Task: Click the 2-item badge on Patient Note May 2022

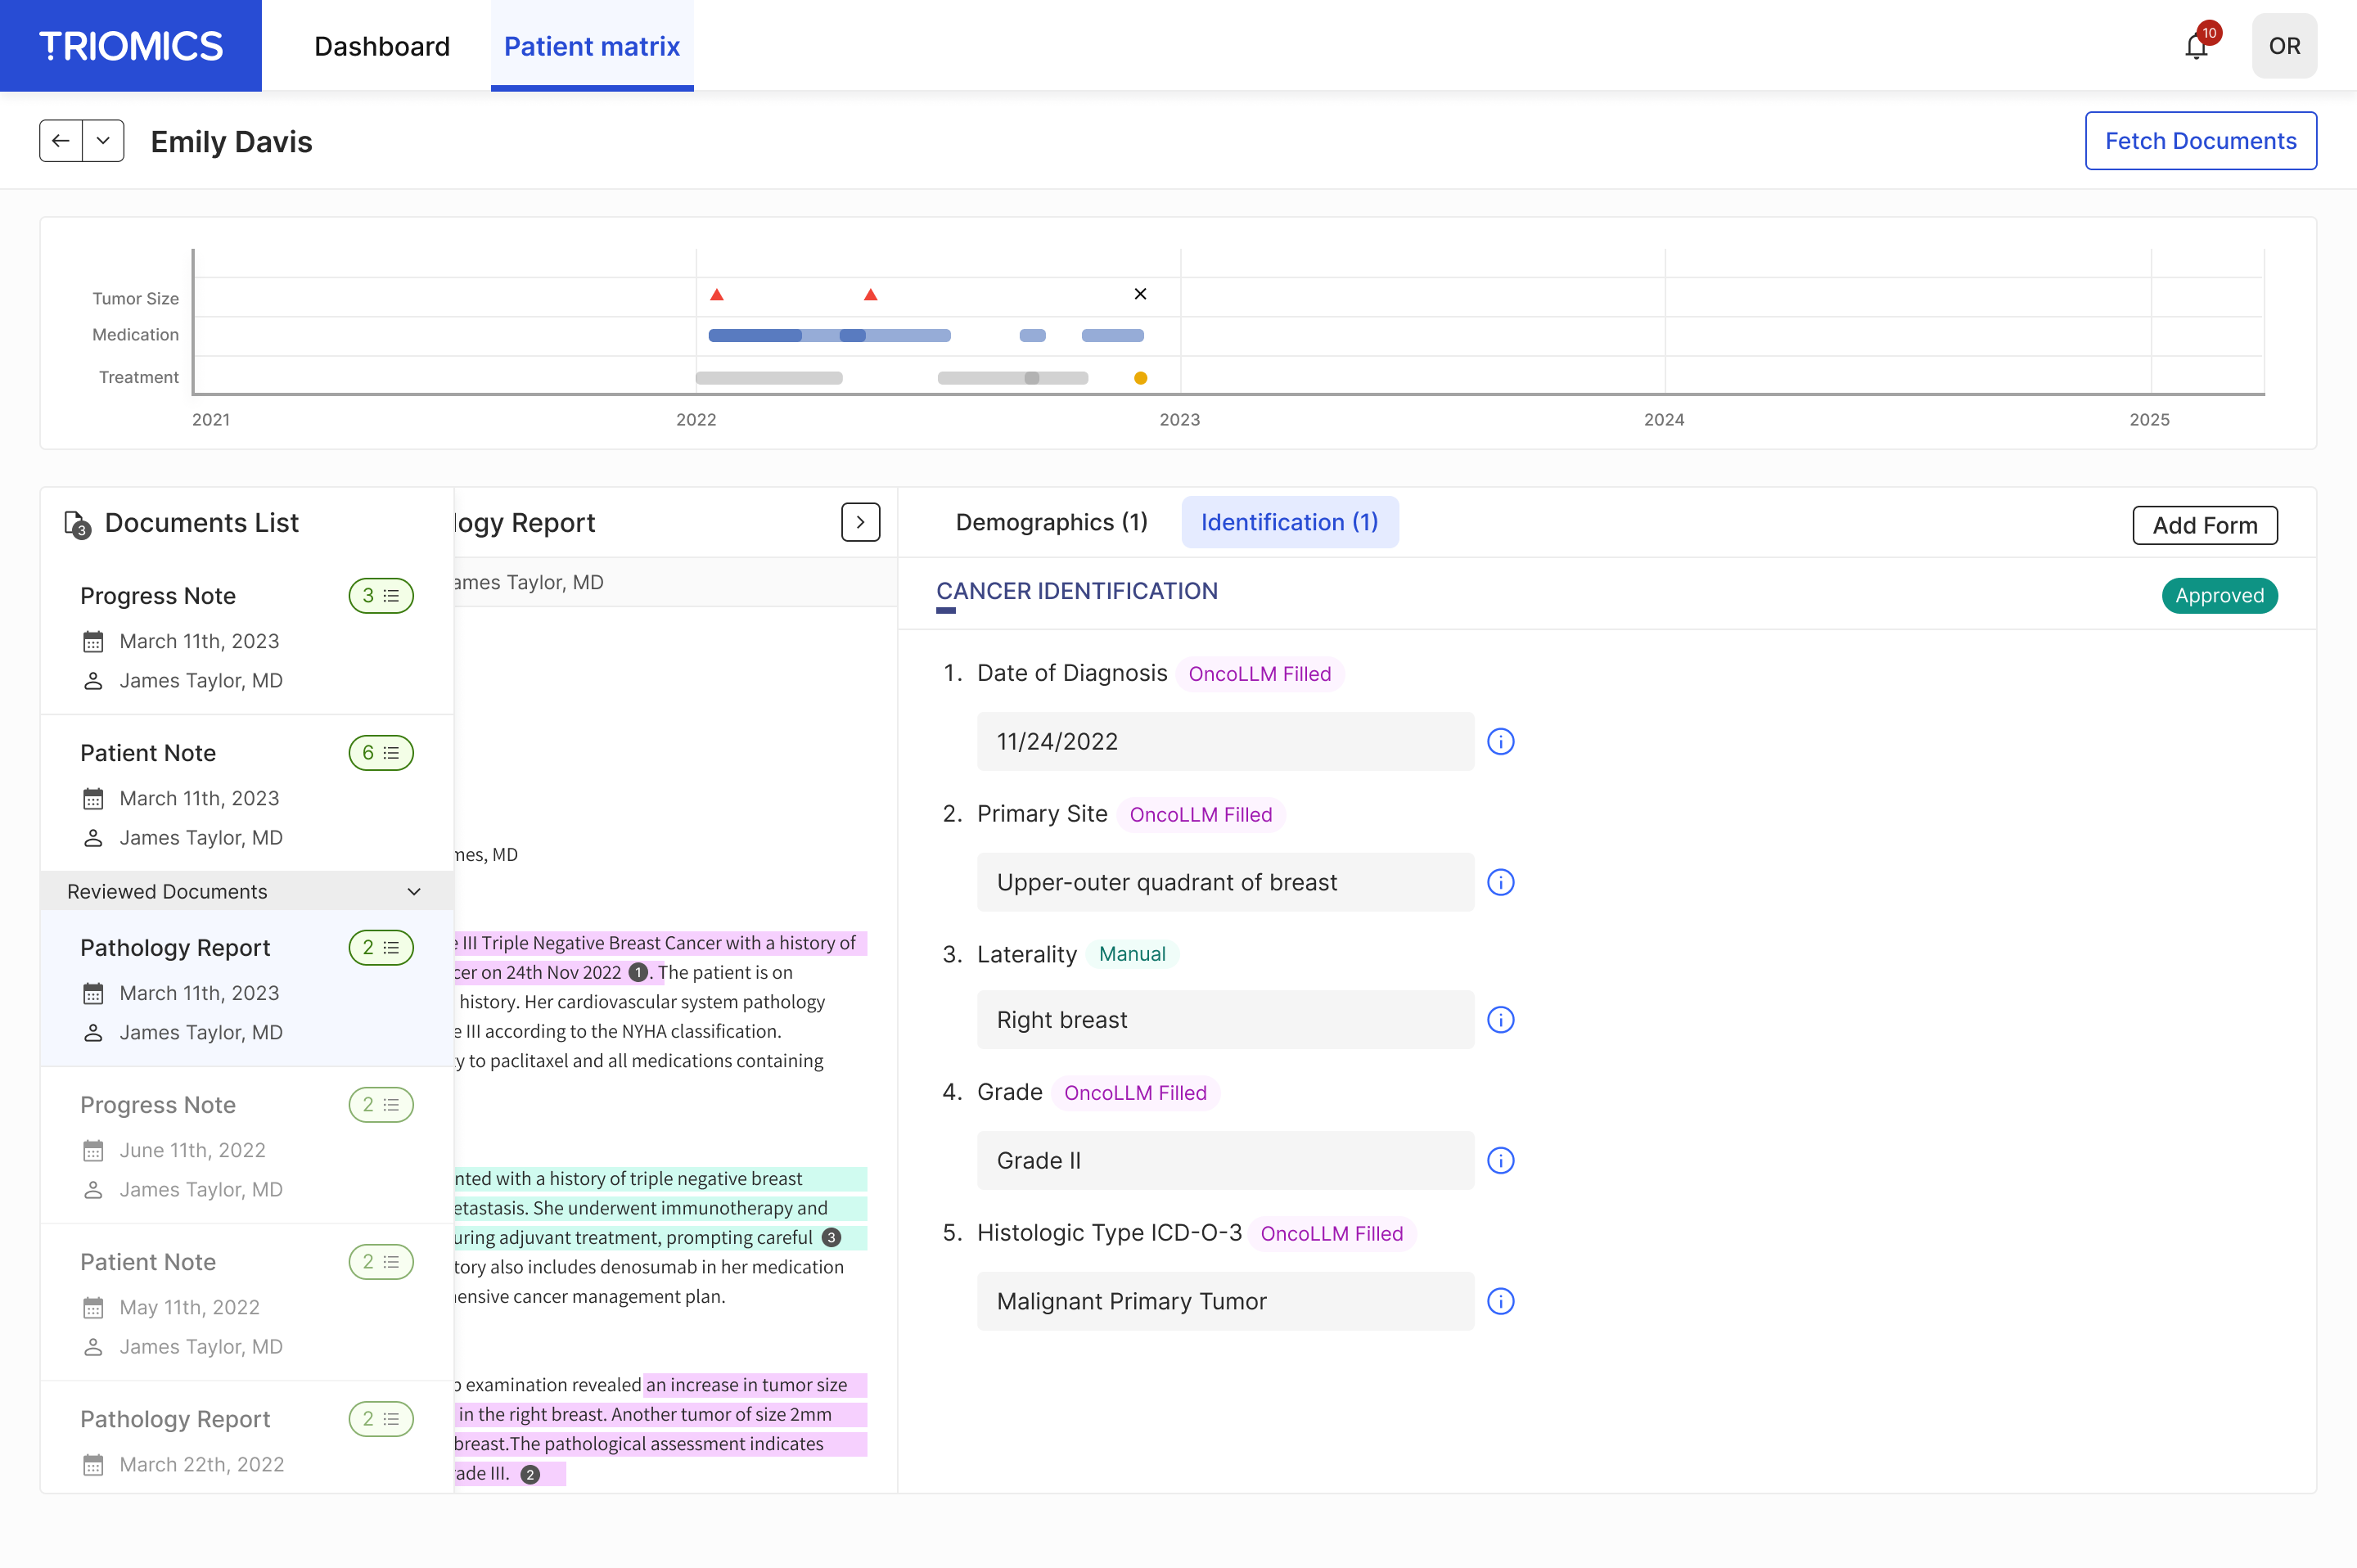Action: click(381, 1262)
